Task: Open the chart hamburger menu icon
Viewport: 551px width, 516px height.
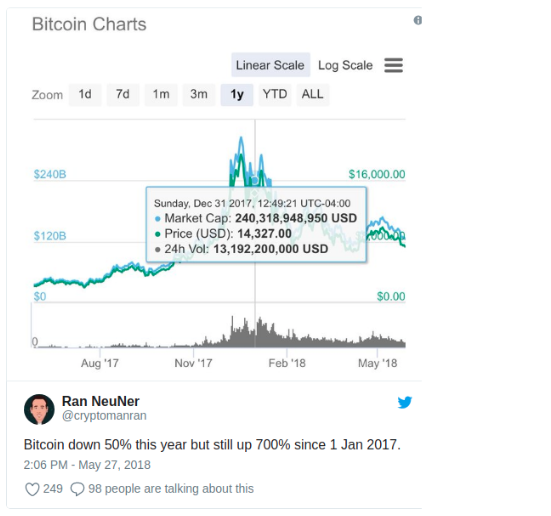Action: click(393, 65)
